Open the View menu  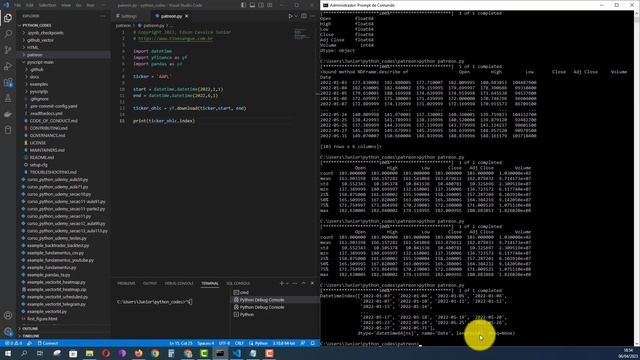coord(66,5)
